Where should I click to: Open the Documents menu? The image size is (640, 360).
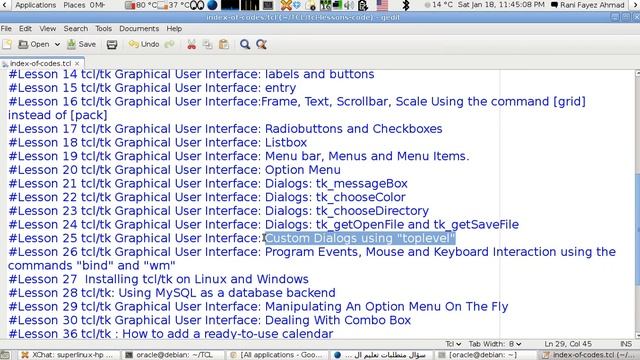coord(139,29)
